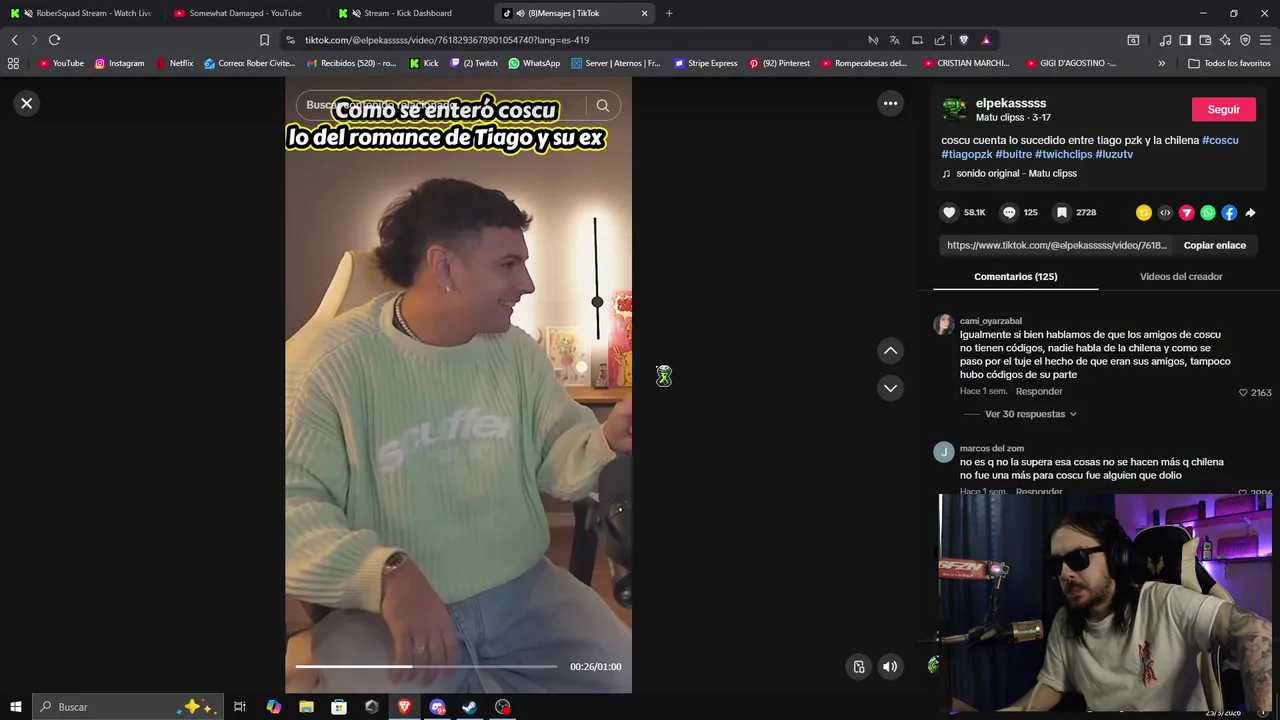Open Todos los favoritos folder

1229,63
